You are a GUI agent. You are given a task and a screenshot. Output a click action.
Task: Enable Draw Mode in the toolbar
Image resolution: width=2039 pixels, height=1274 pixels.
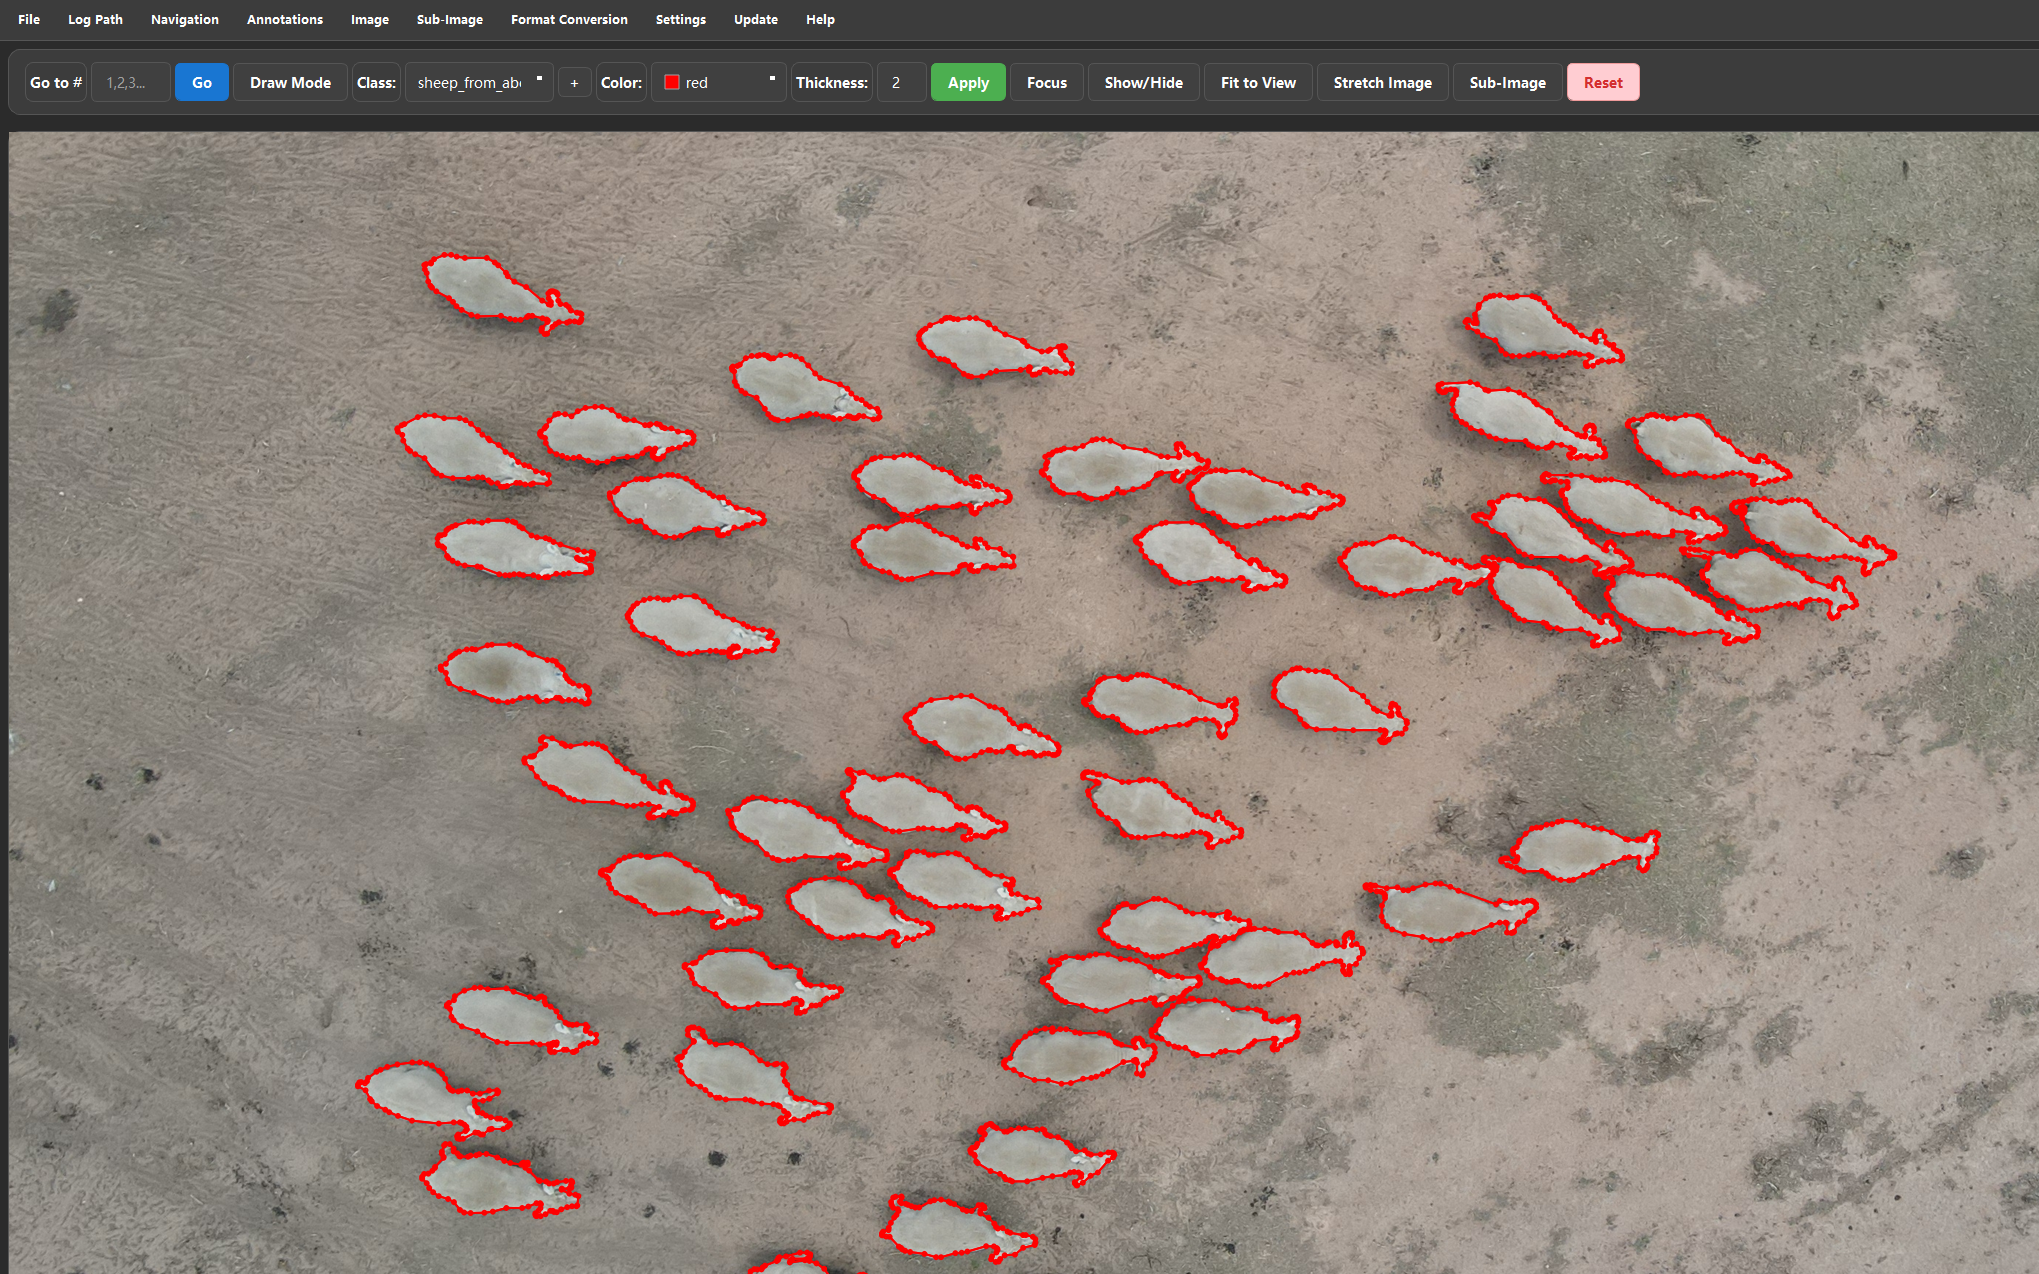pyautogui.click(x=289, y=82)
